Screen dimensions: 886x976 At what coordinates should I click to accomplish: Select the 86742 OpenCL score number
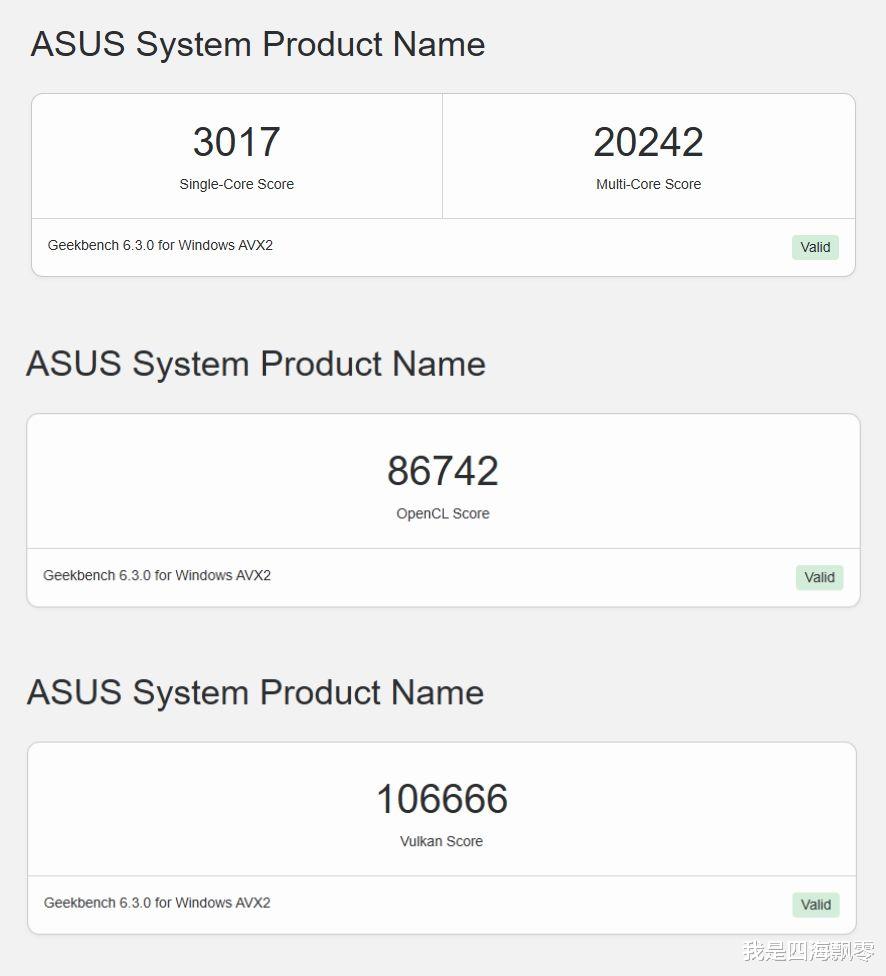point(442,471)
